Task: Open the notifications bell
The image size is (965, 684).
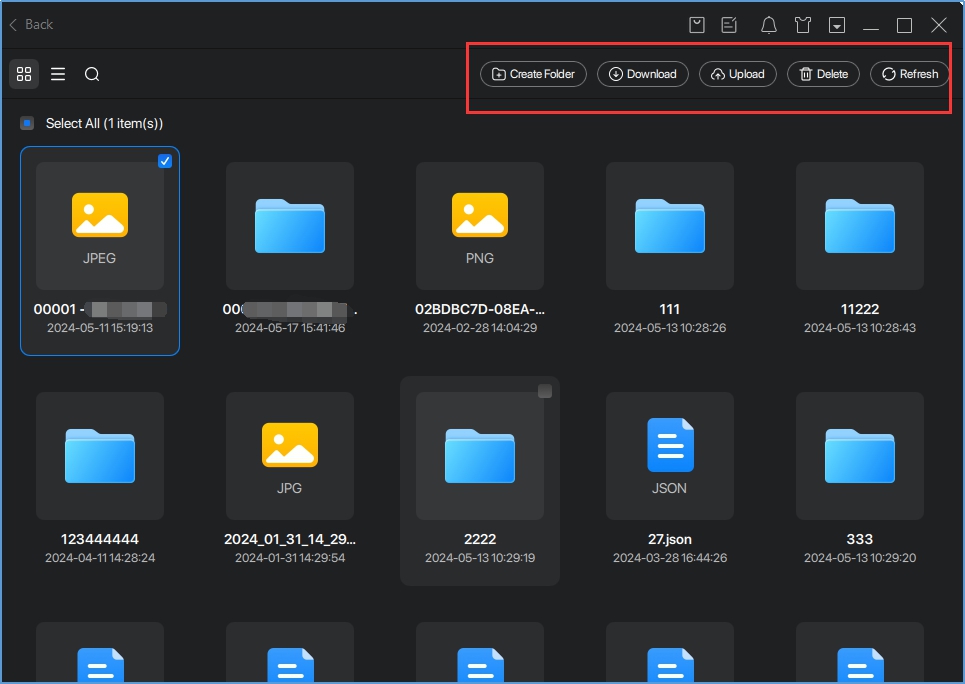Action: coord(768,25)
